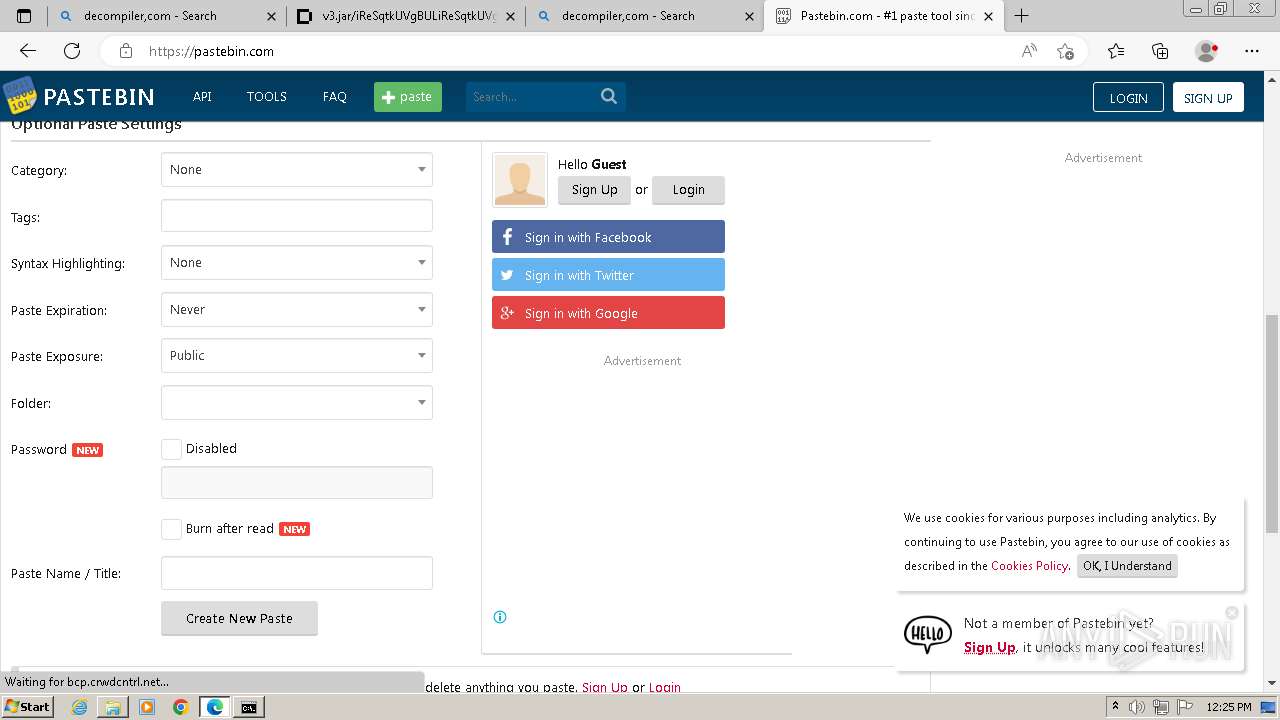The width and height of the screenshot is (1280, 720).
Task: Click OK, I Understand cookie button
Action: coord(1127,566)
